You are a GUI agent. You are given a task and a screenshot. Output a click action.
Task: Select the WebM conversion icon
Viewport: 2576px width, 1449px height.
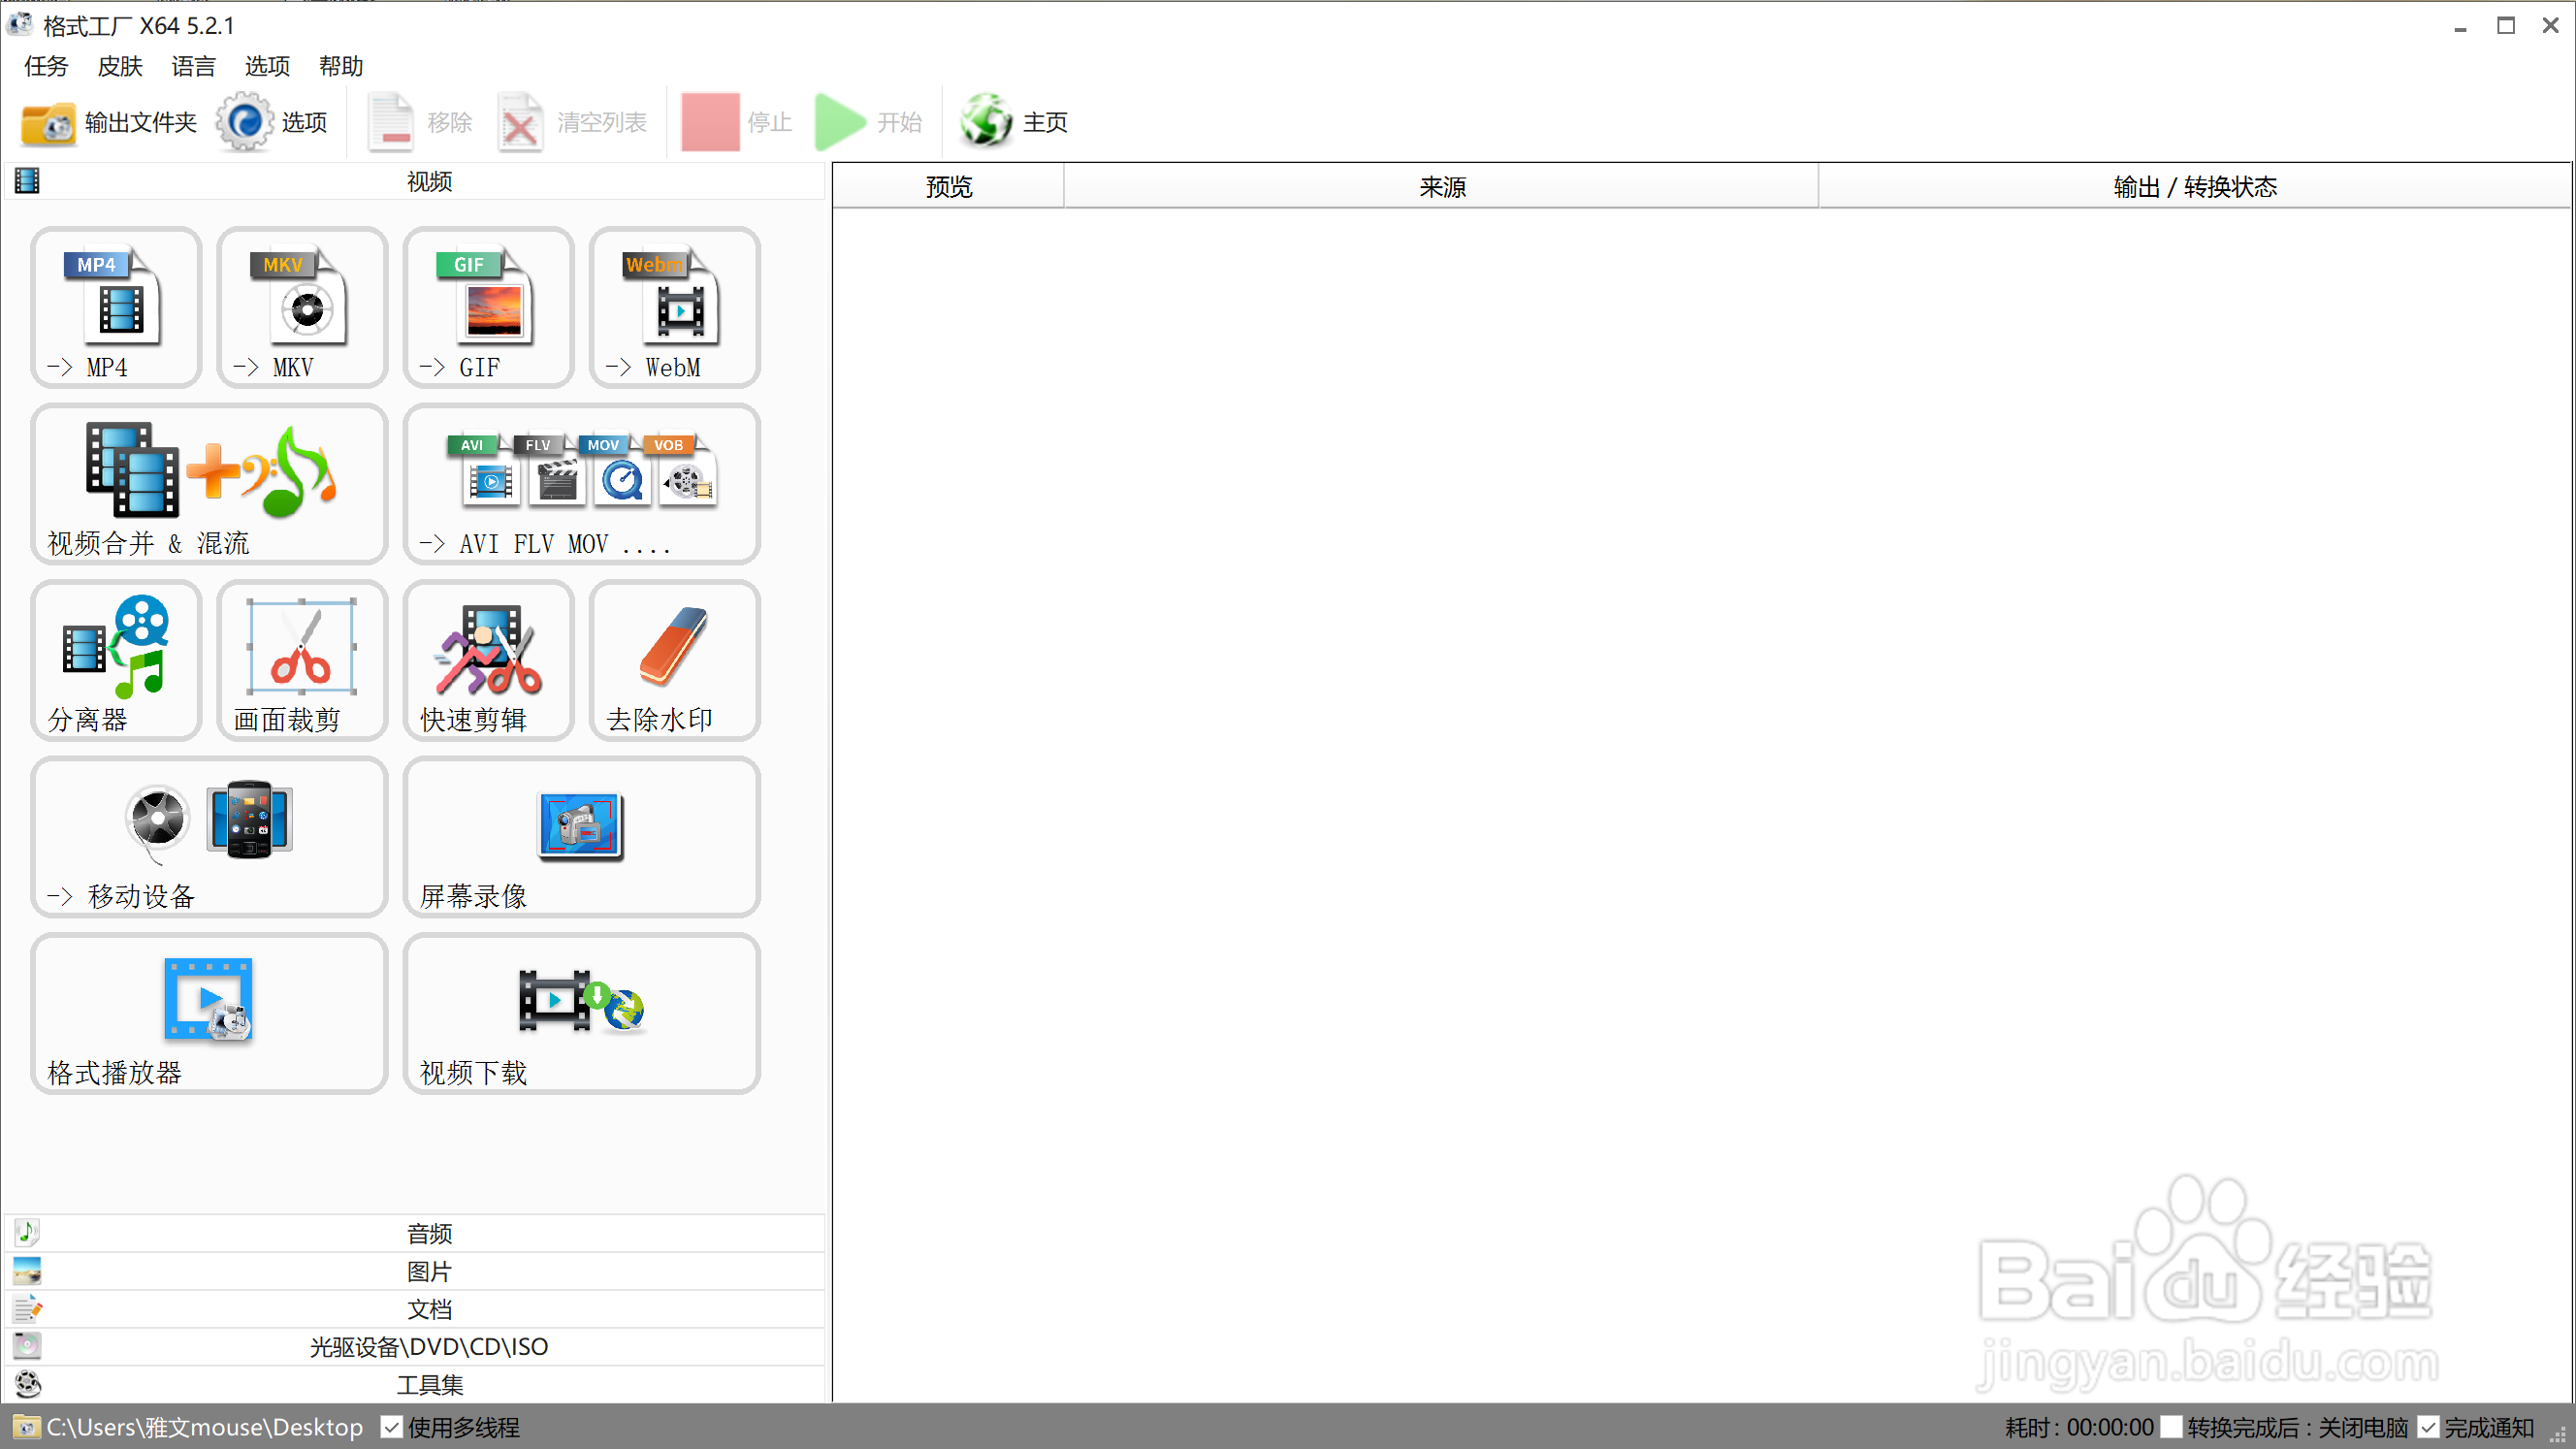coord(674,307)
